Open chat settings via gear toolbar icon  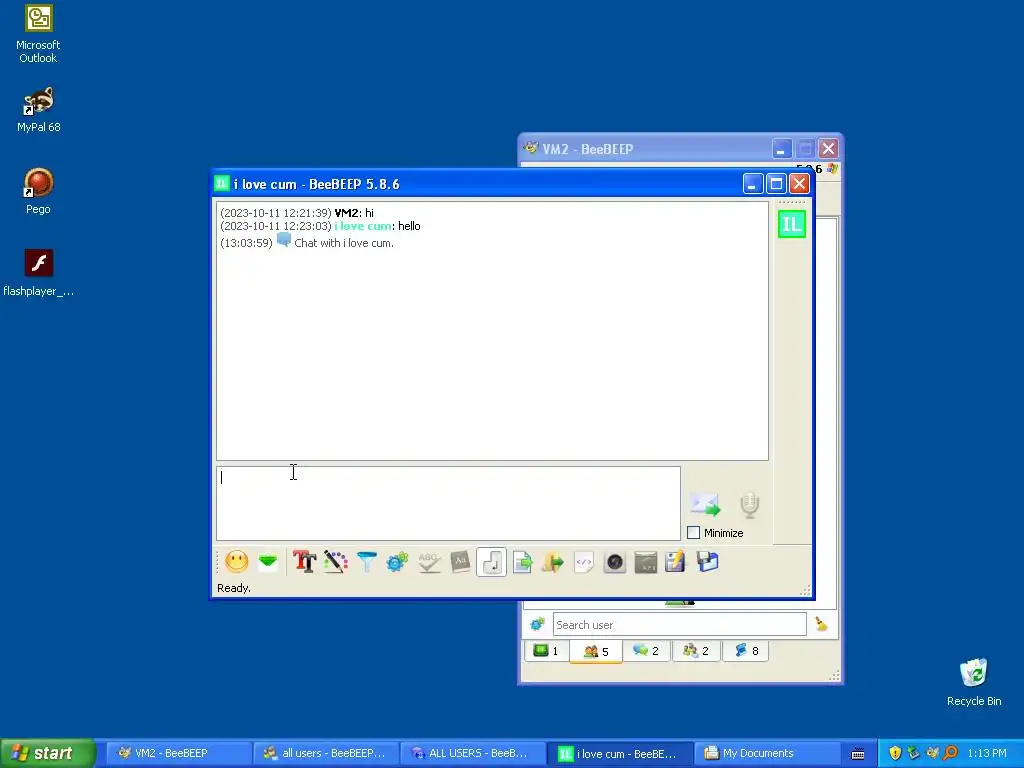[x=397, y=562]
